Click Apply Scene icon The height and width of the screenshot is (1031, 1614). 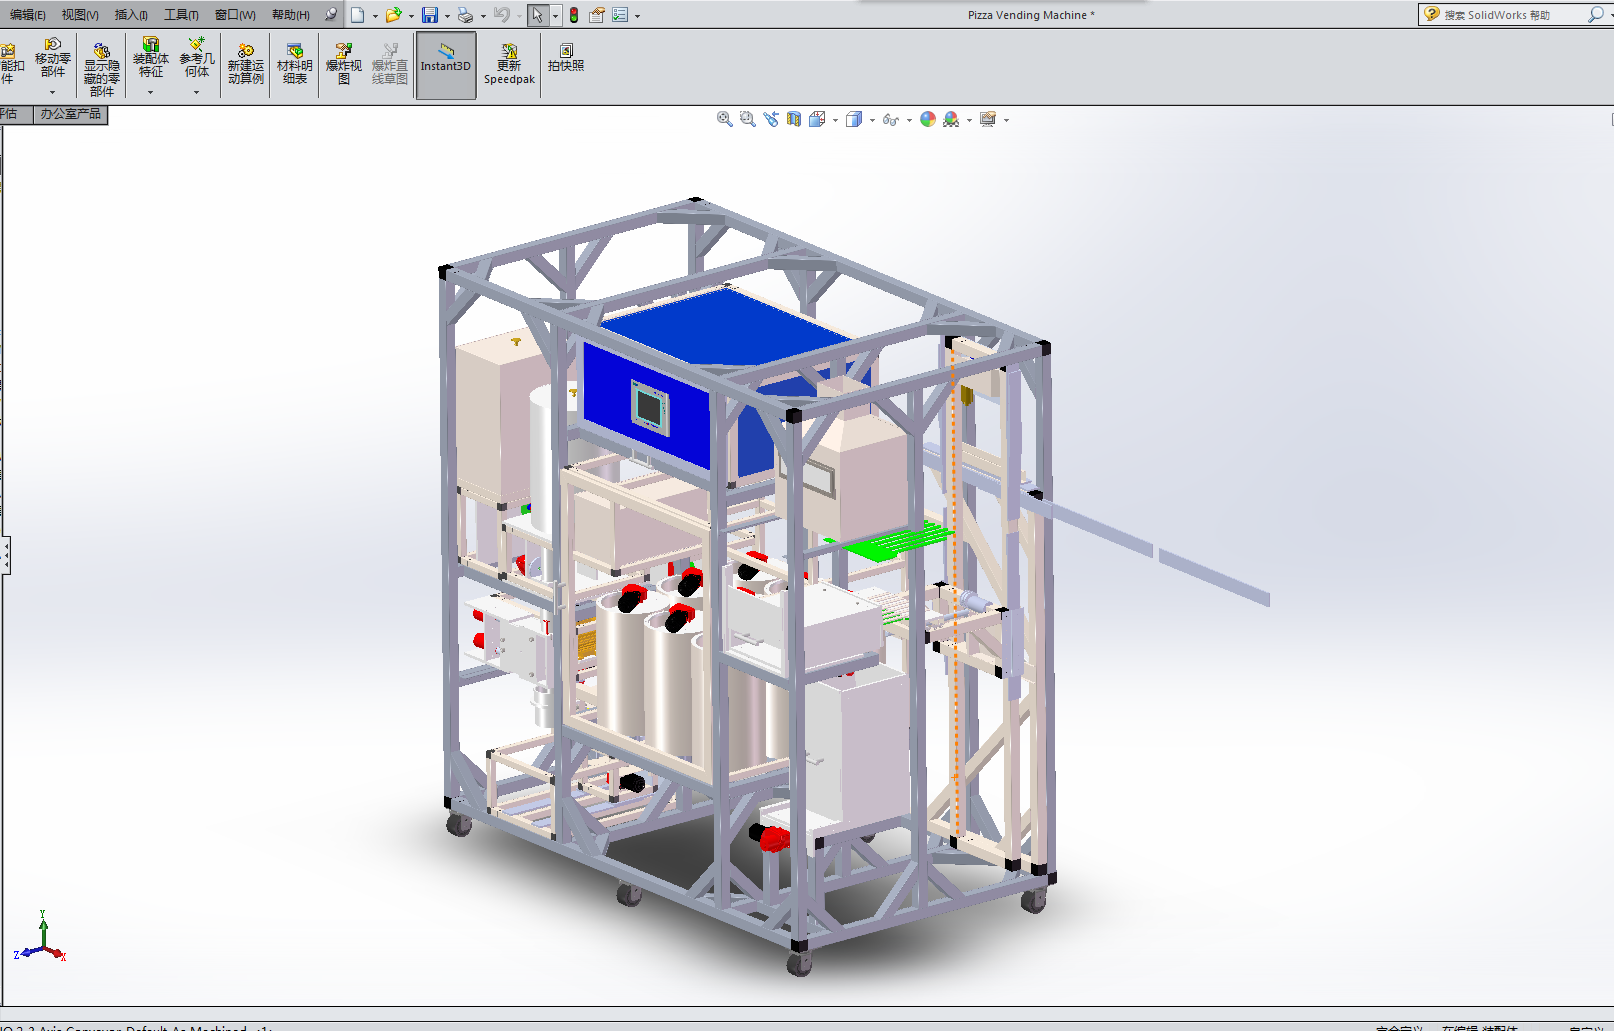[x=951, y=119]
